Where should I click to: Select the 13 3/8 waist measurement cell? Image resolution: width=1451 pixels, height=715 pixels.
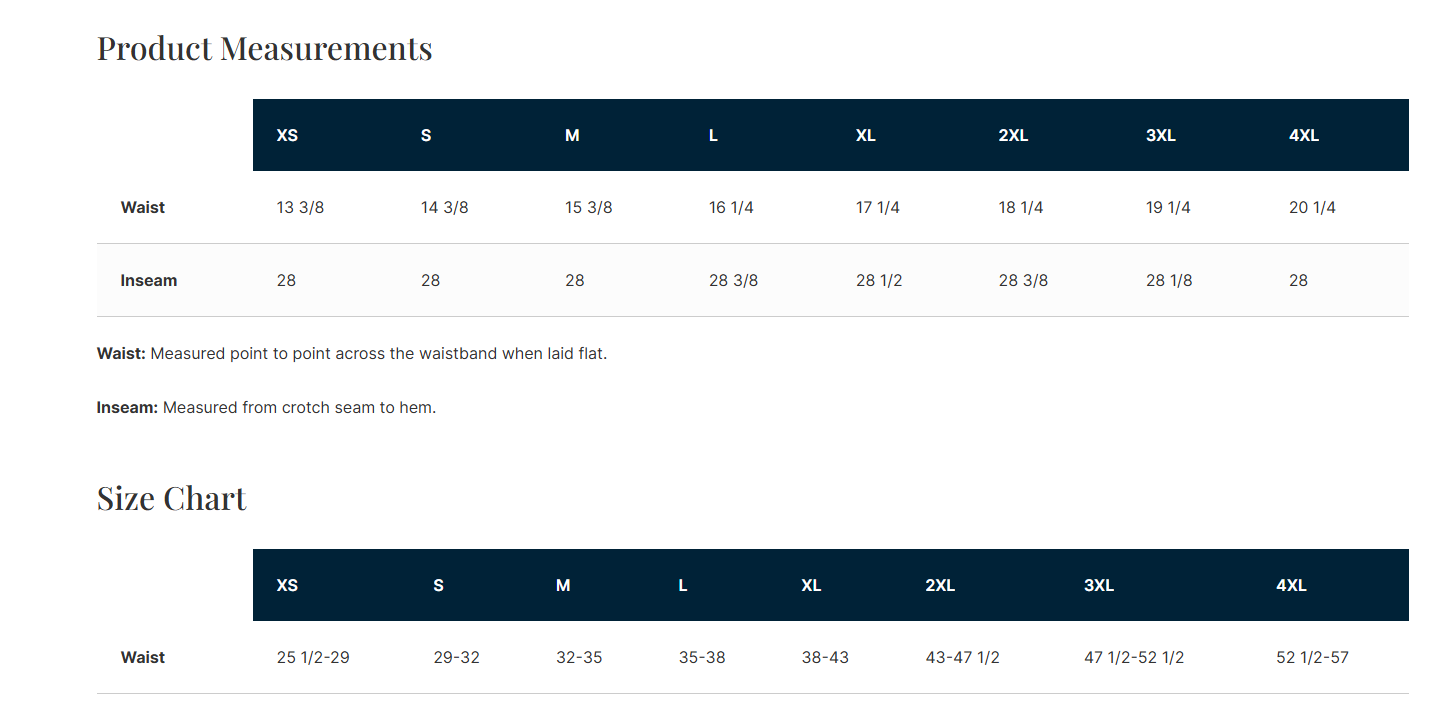point(300,208)
